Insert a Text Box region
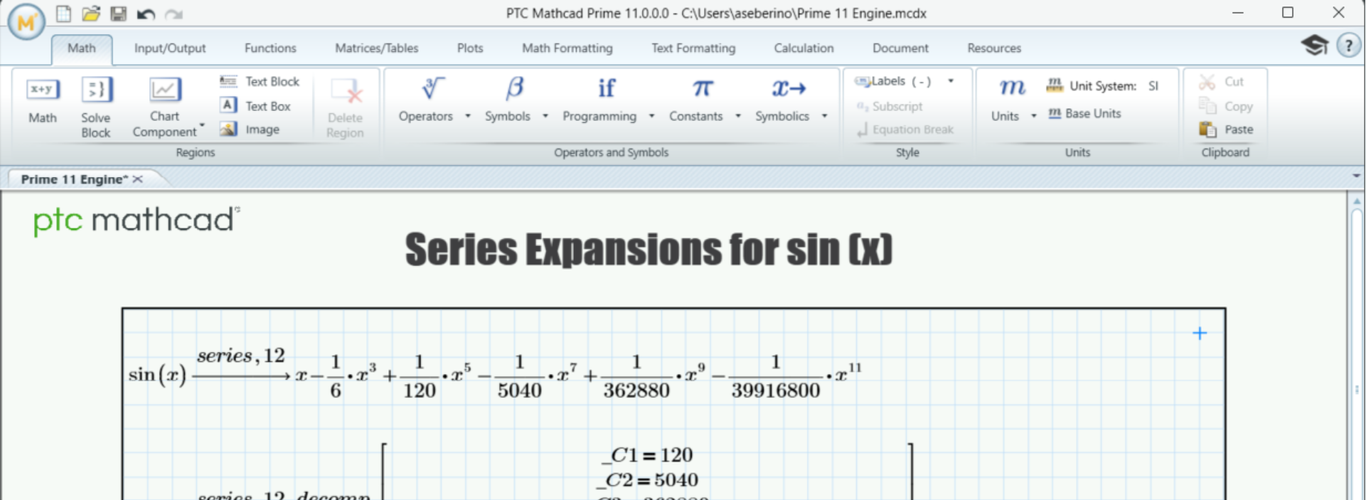 pyautogui.click(x=228, y=106)
